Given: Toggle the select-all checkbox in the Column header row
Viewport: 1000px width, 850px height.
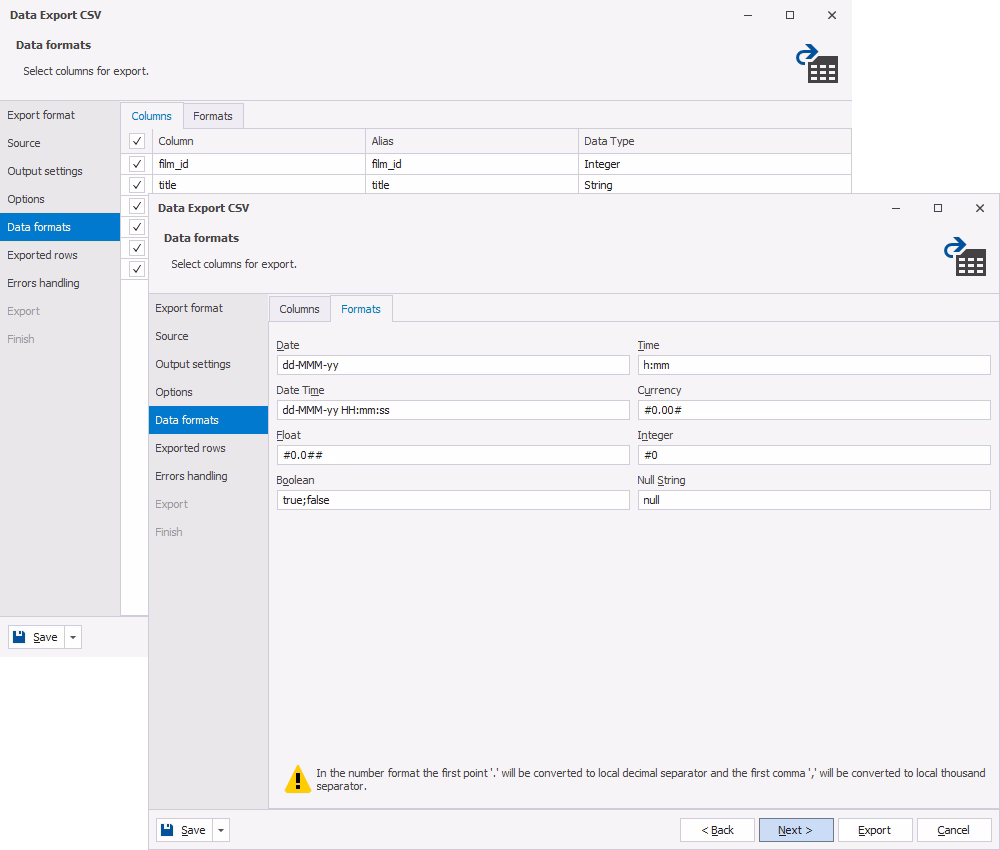Looking at the screenshot, I should click(136, 141).
